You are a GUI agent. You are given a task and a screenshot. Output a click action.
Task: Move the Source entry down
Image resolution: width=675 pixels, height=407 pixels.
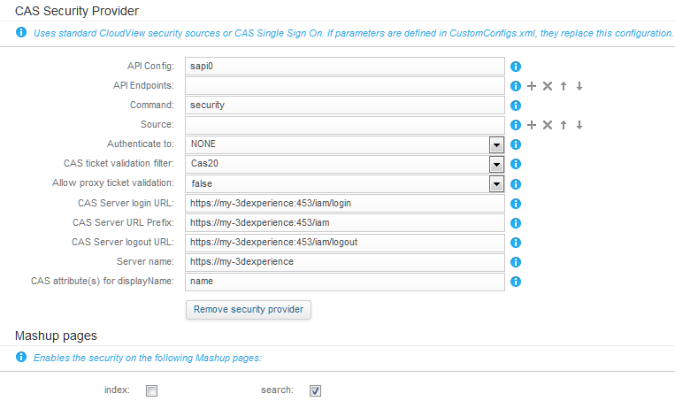click(x=579, y=125)
